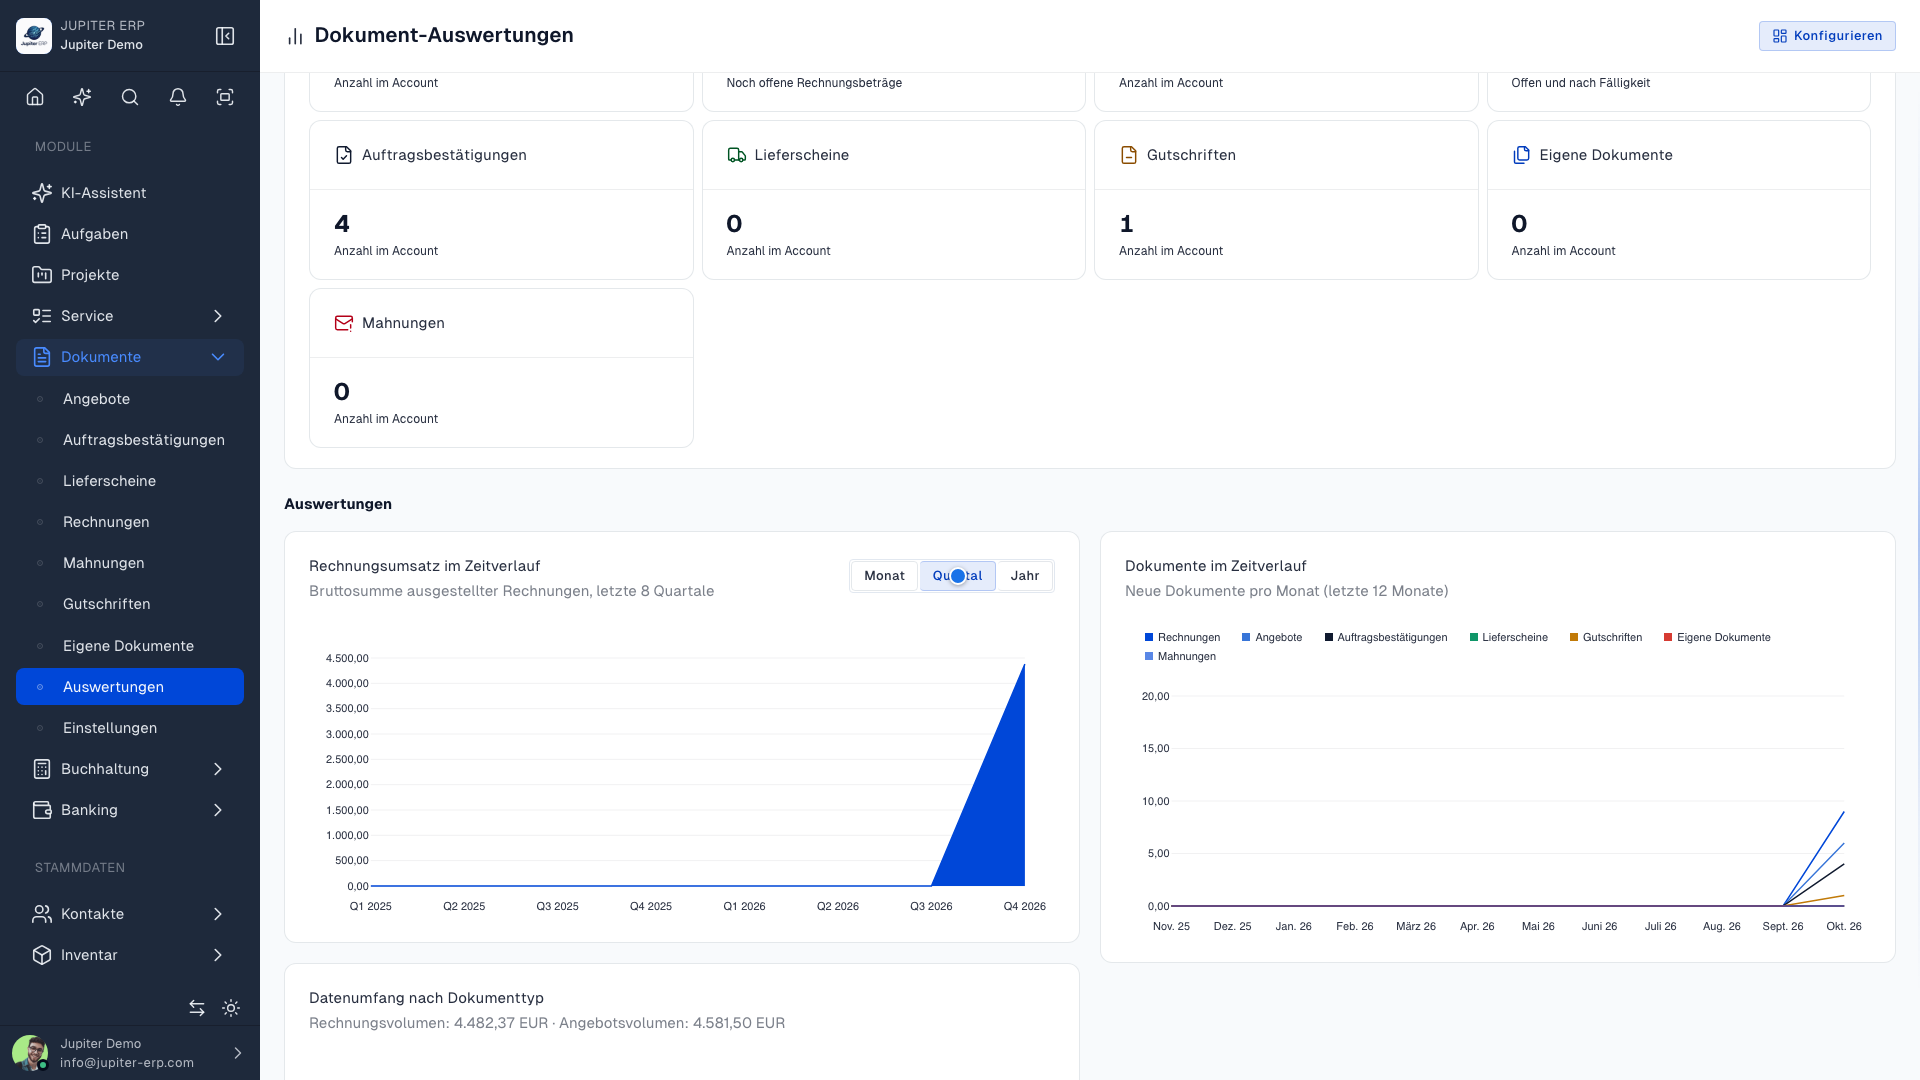Toggle Lieferscheine green legend swatch
1920x1080 pixels.
coord(1474,637)
